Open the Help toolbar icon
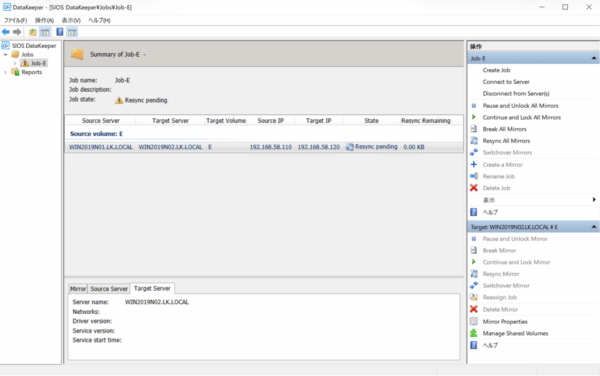This screenshot has width=600, height=376. click(x=60, y=32)
